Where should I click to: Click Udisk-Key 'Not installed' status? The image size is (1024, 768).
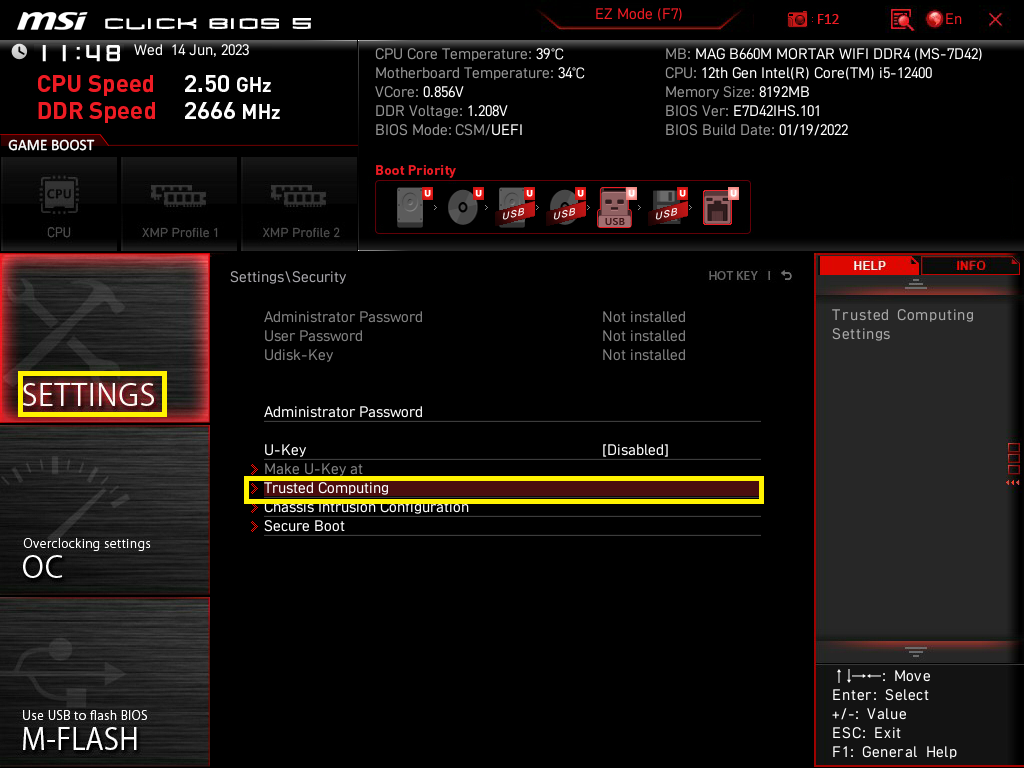point(644,355)
